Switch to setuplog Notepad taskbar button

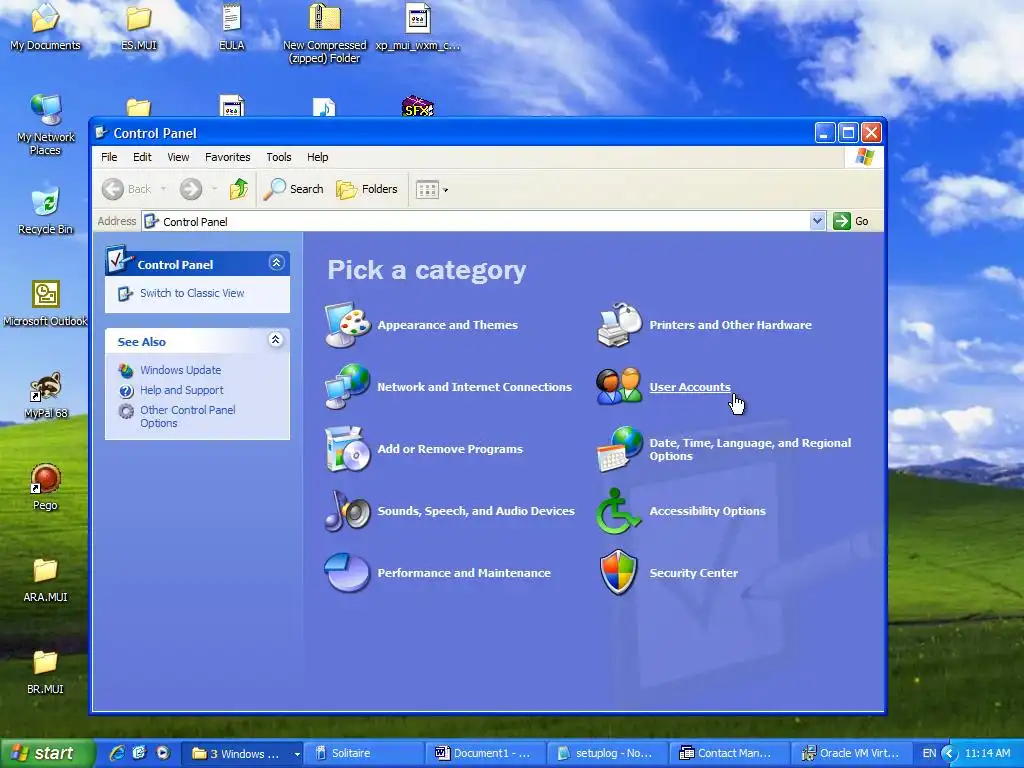tap(607, 754)
